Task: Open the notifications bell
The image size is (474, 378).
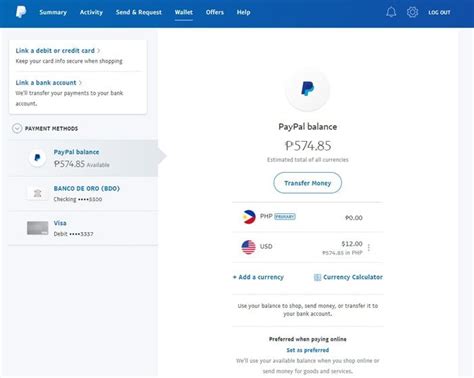Action: pyautogui.click(x=391, y=12)
